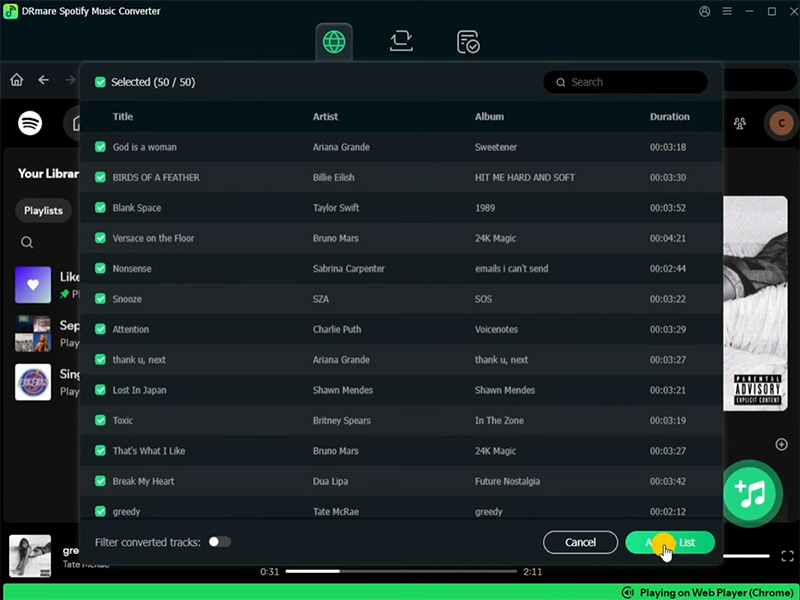Click the Taylor Swift artist cell
The image size is (800, 600).
(336, 208)
